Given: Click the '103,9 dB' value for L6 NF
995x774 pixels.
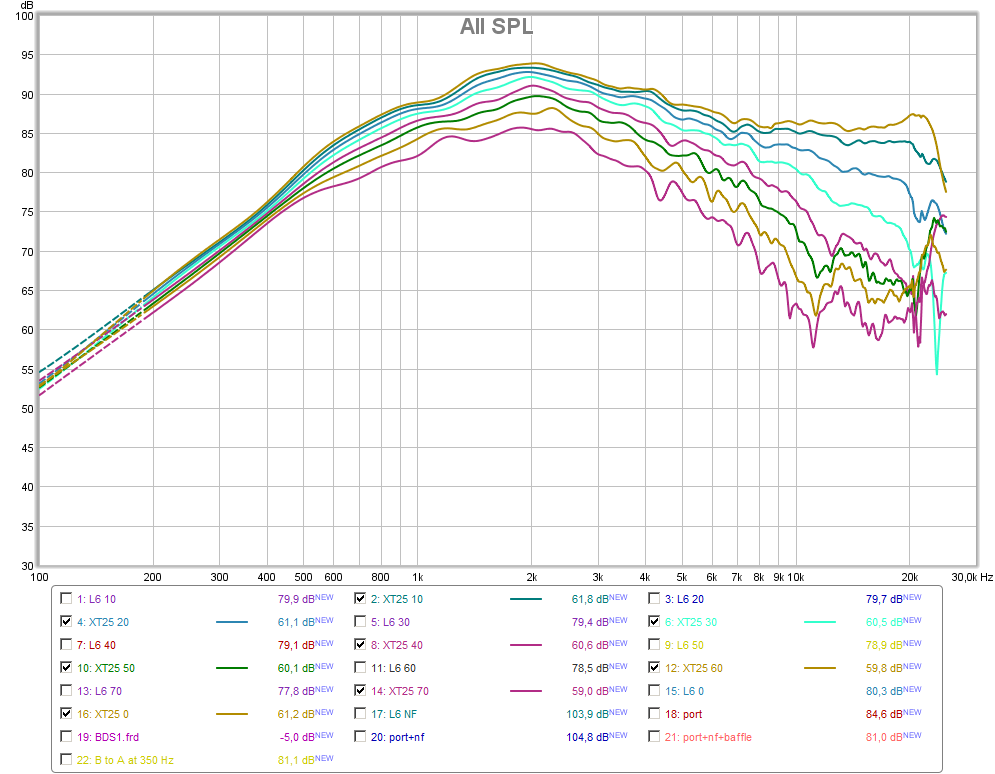Looking at the screenshot, I should tap(588, 714).
